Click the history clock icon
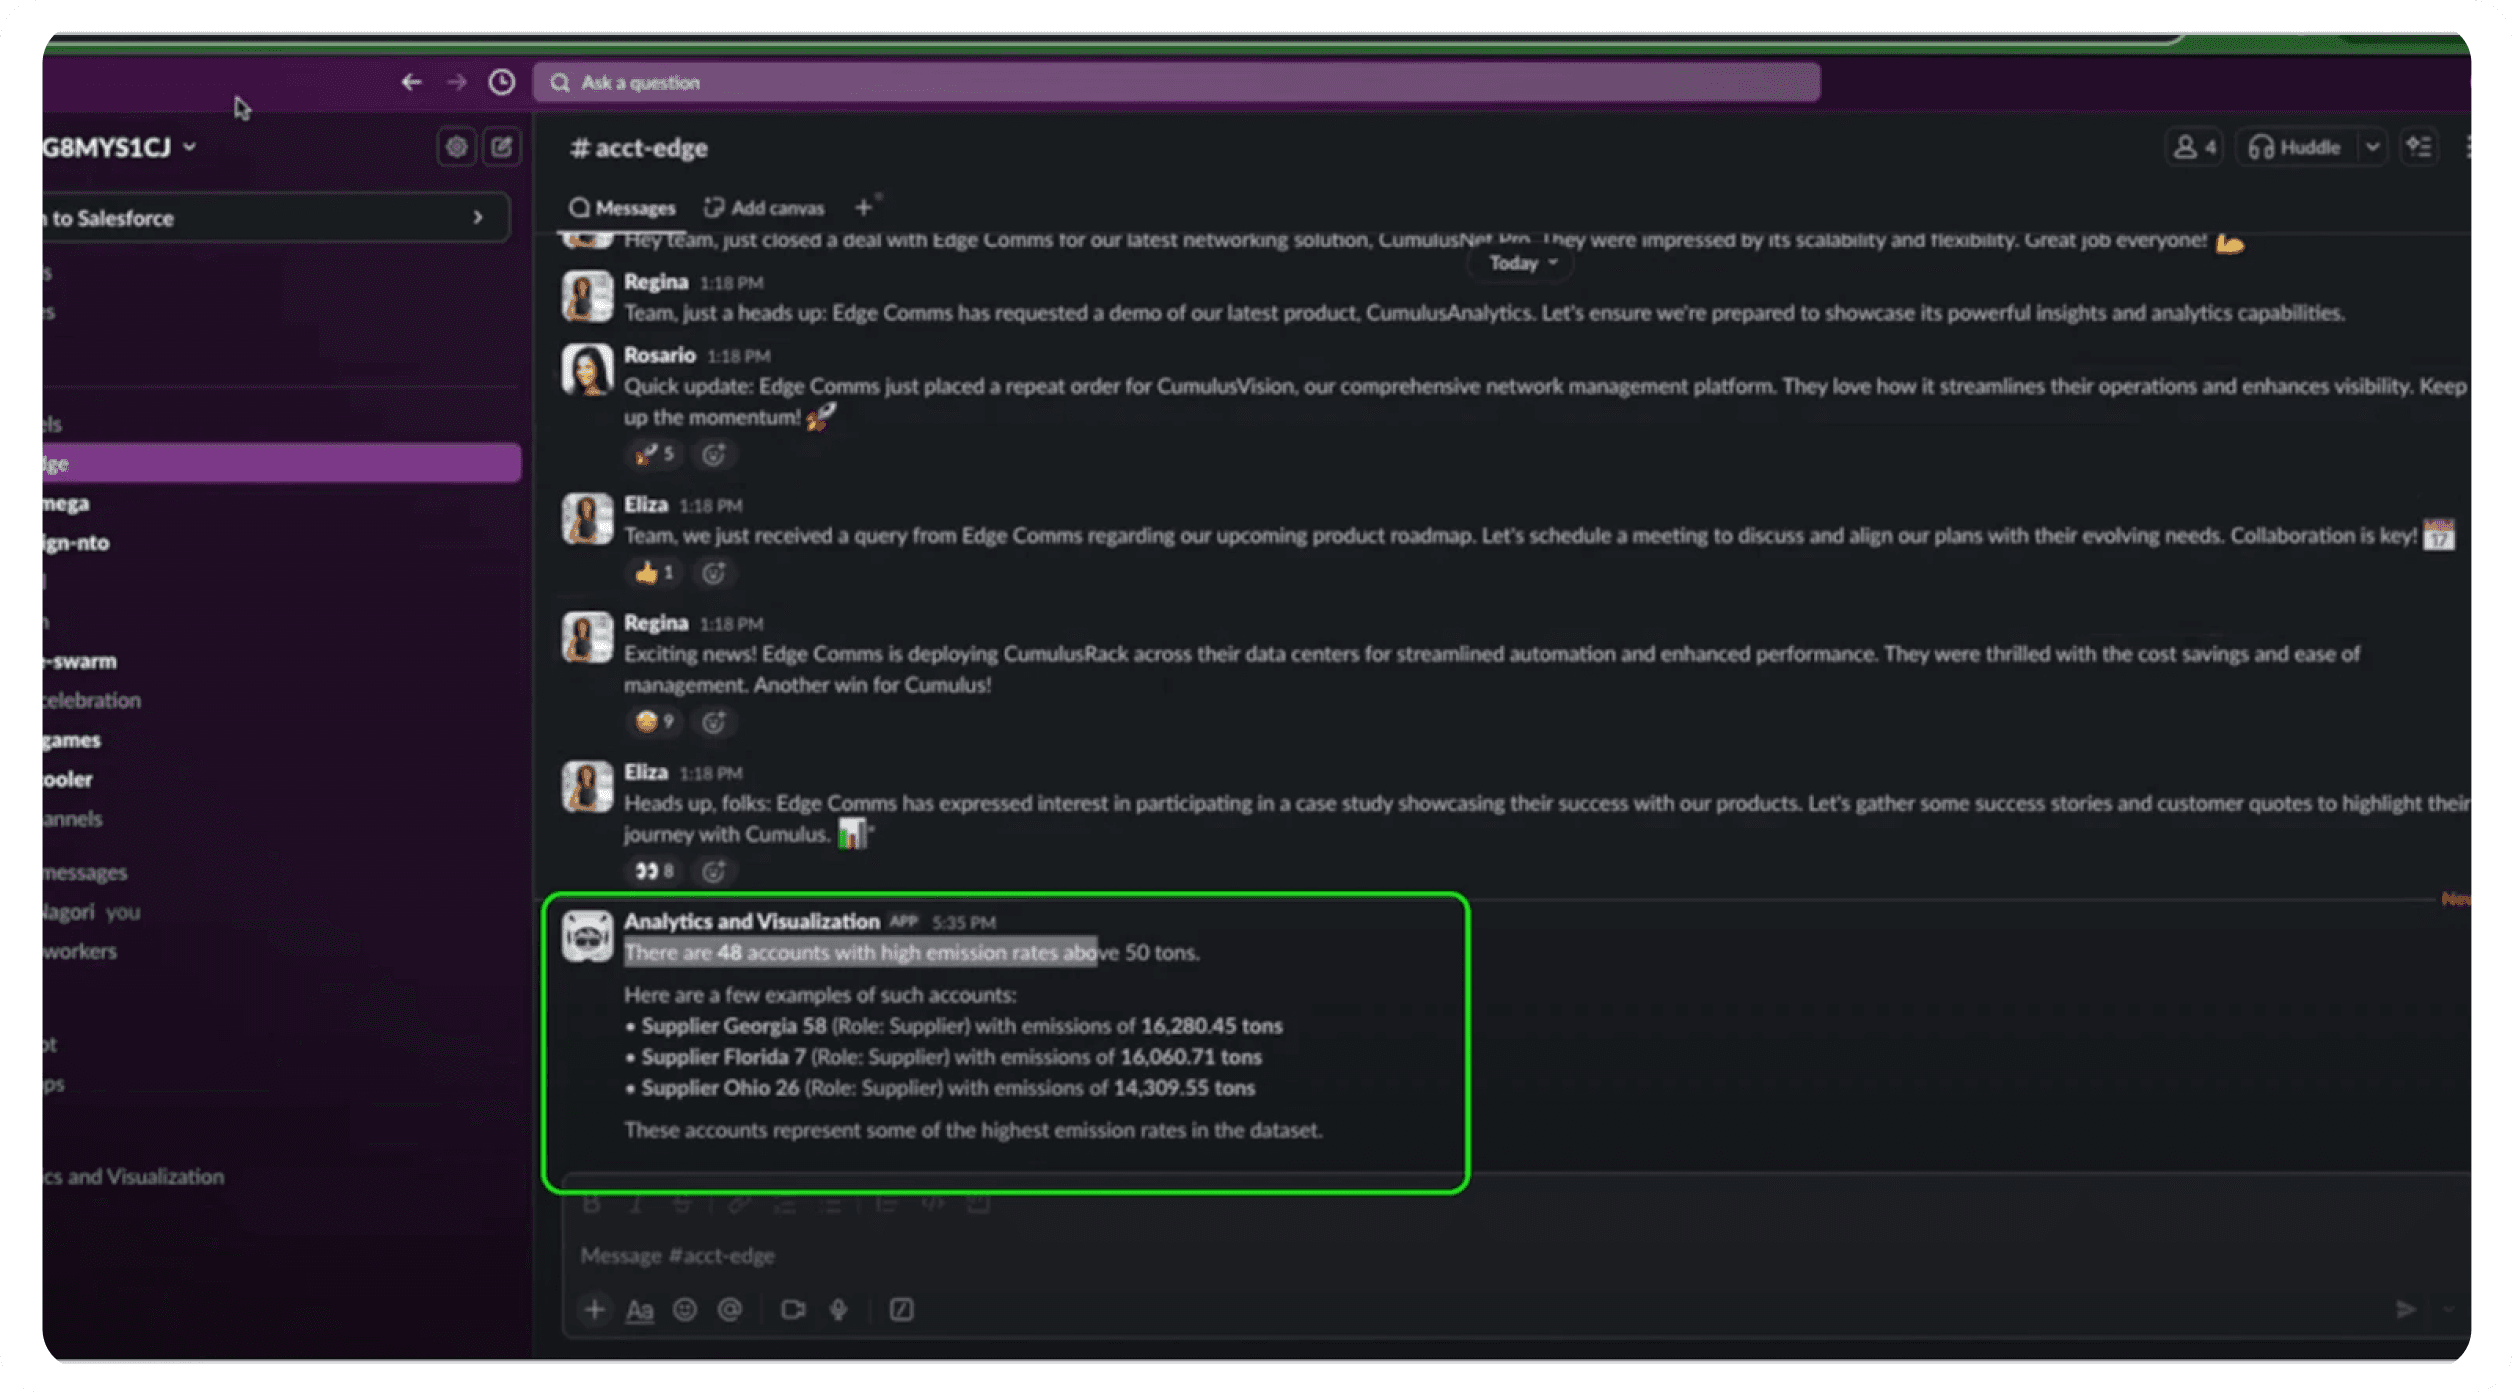The height and width of the screenshot is (1393, 2512). 502,82
